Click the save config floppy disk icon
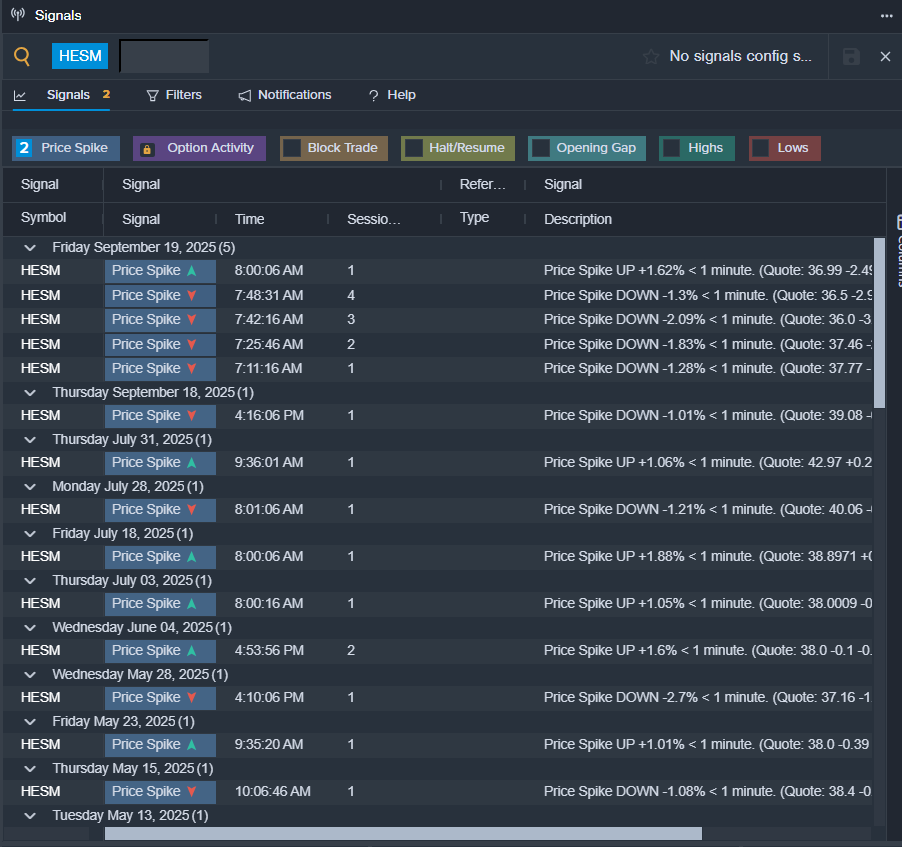The width and height of the screenshot is (902, 847). pyautogui.click(x=851, y=57)
